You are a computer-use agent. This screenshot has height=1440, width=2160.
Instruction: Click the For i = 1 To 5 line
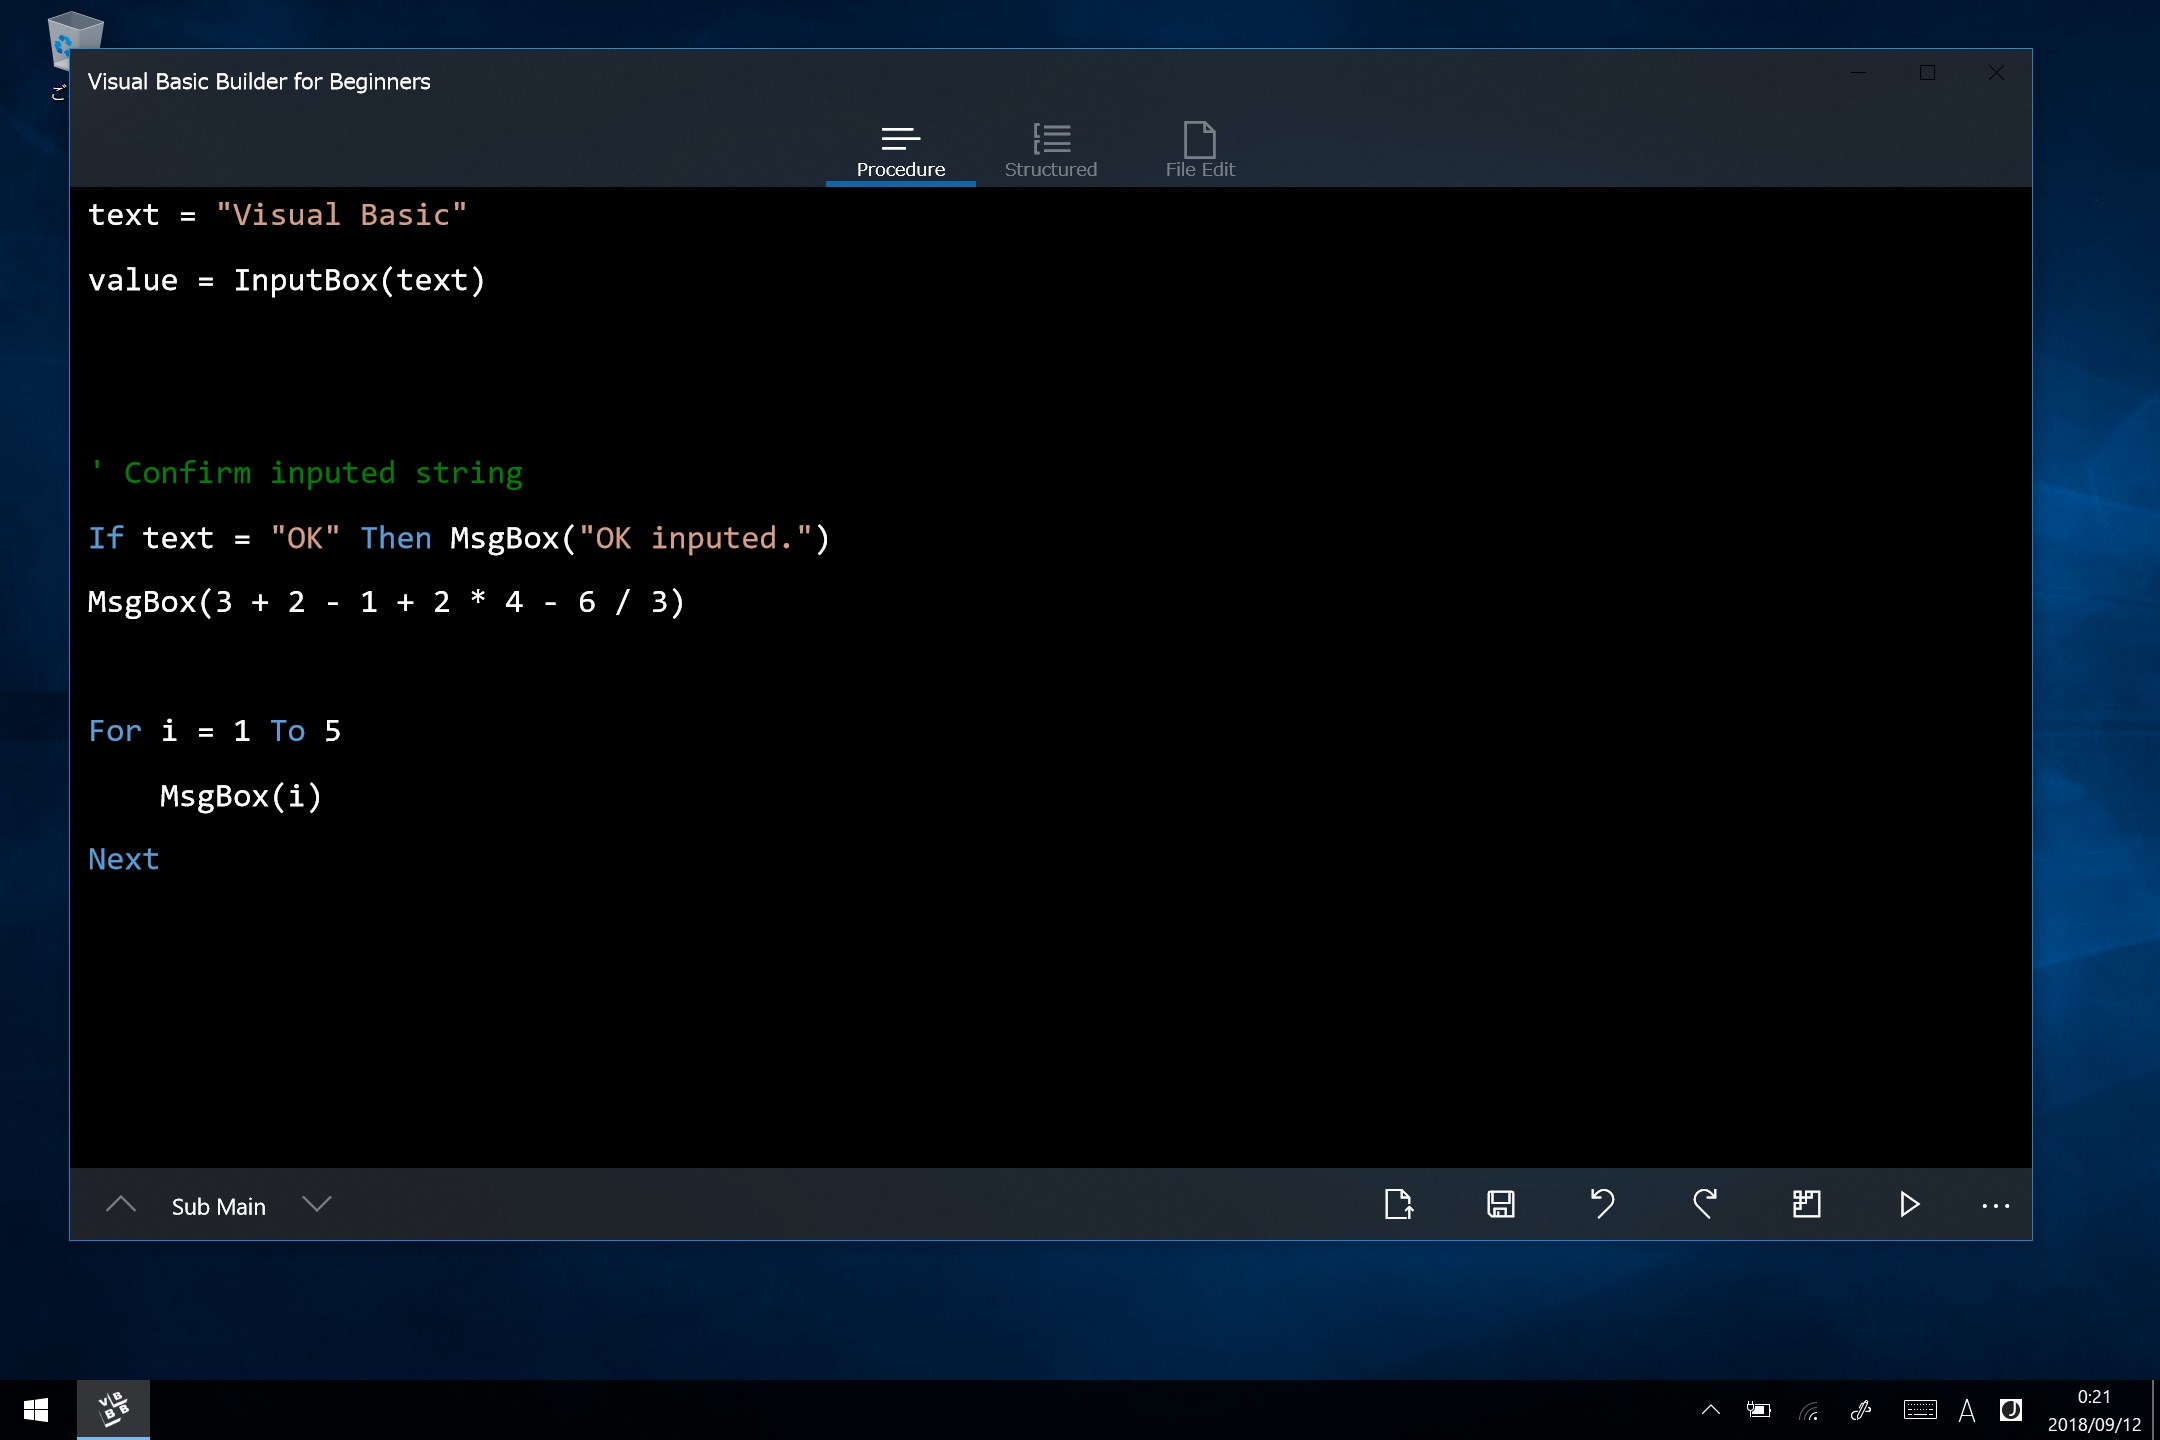pos(215,731)
